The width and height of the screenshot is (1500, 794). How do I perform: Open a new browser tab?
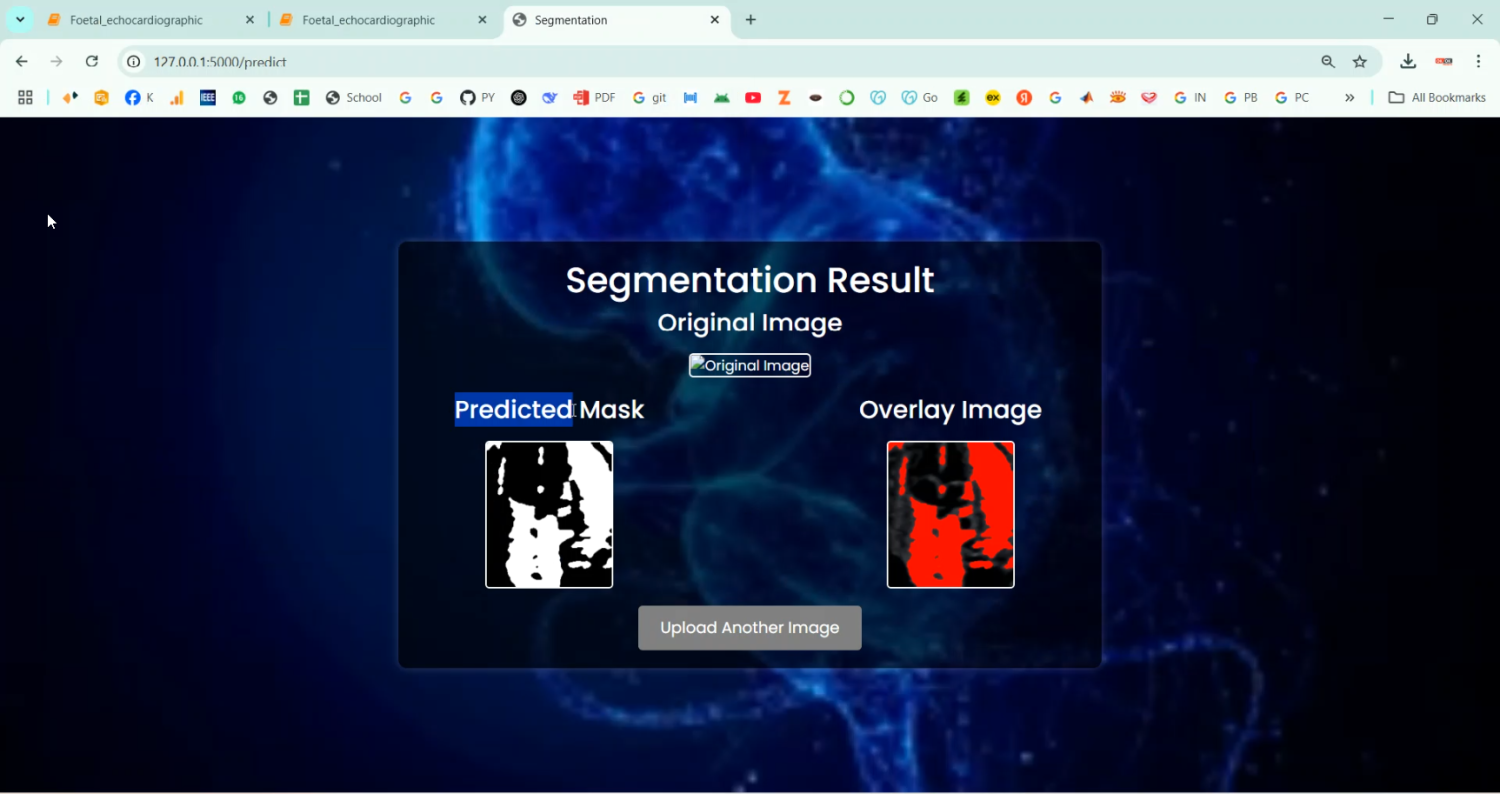[x=750, y=19]
